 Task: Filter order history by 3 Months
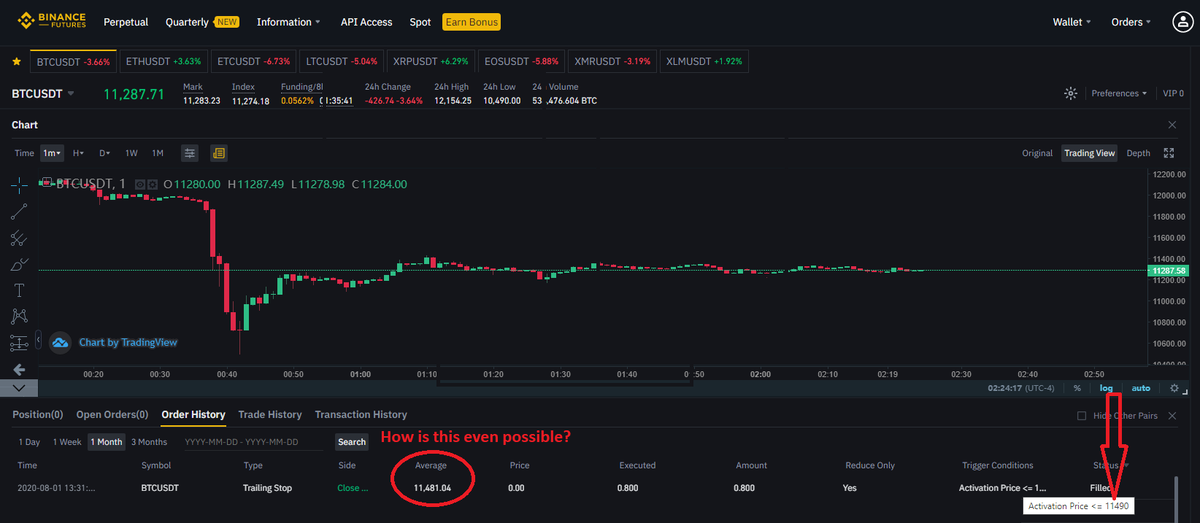[x=149, y=441]
